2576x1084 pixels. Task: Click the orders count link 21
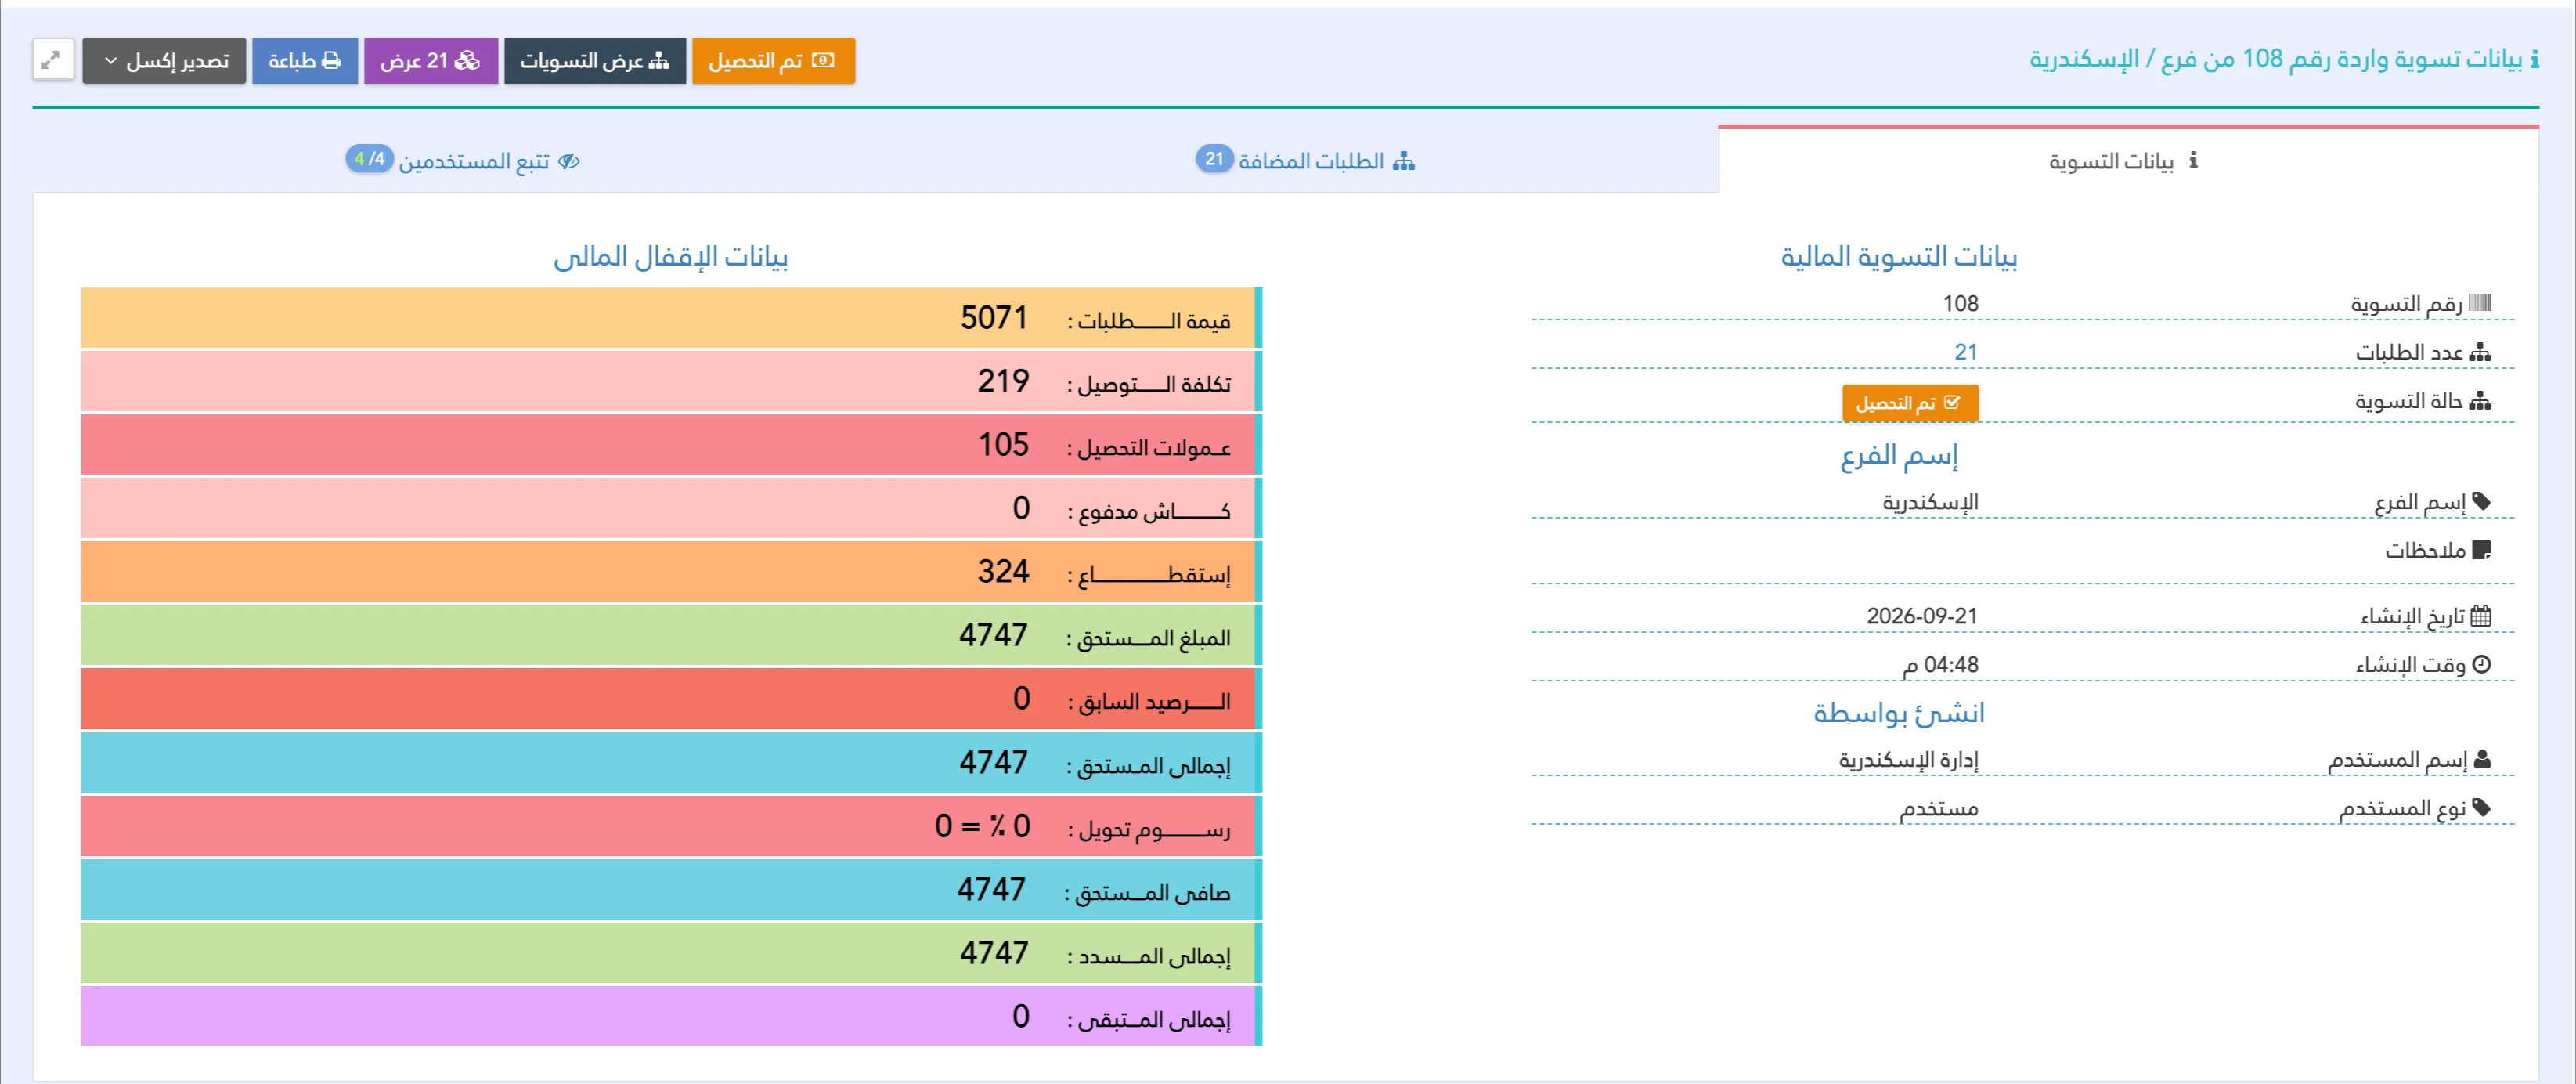click(1966, 352)
